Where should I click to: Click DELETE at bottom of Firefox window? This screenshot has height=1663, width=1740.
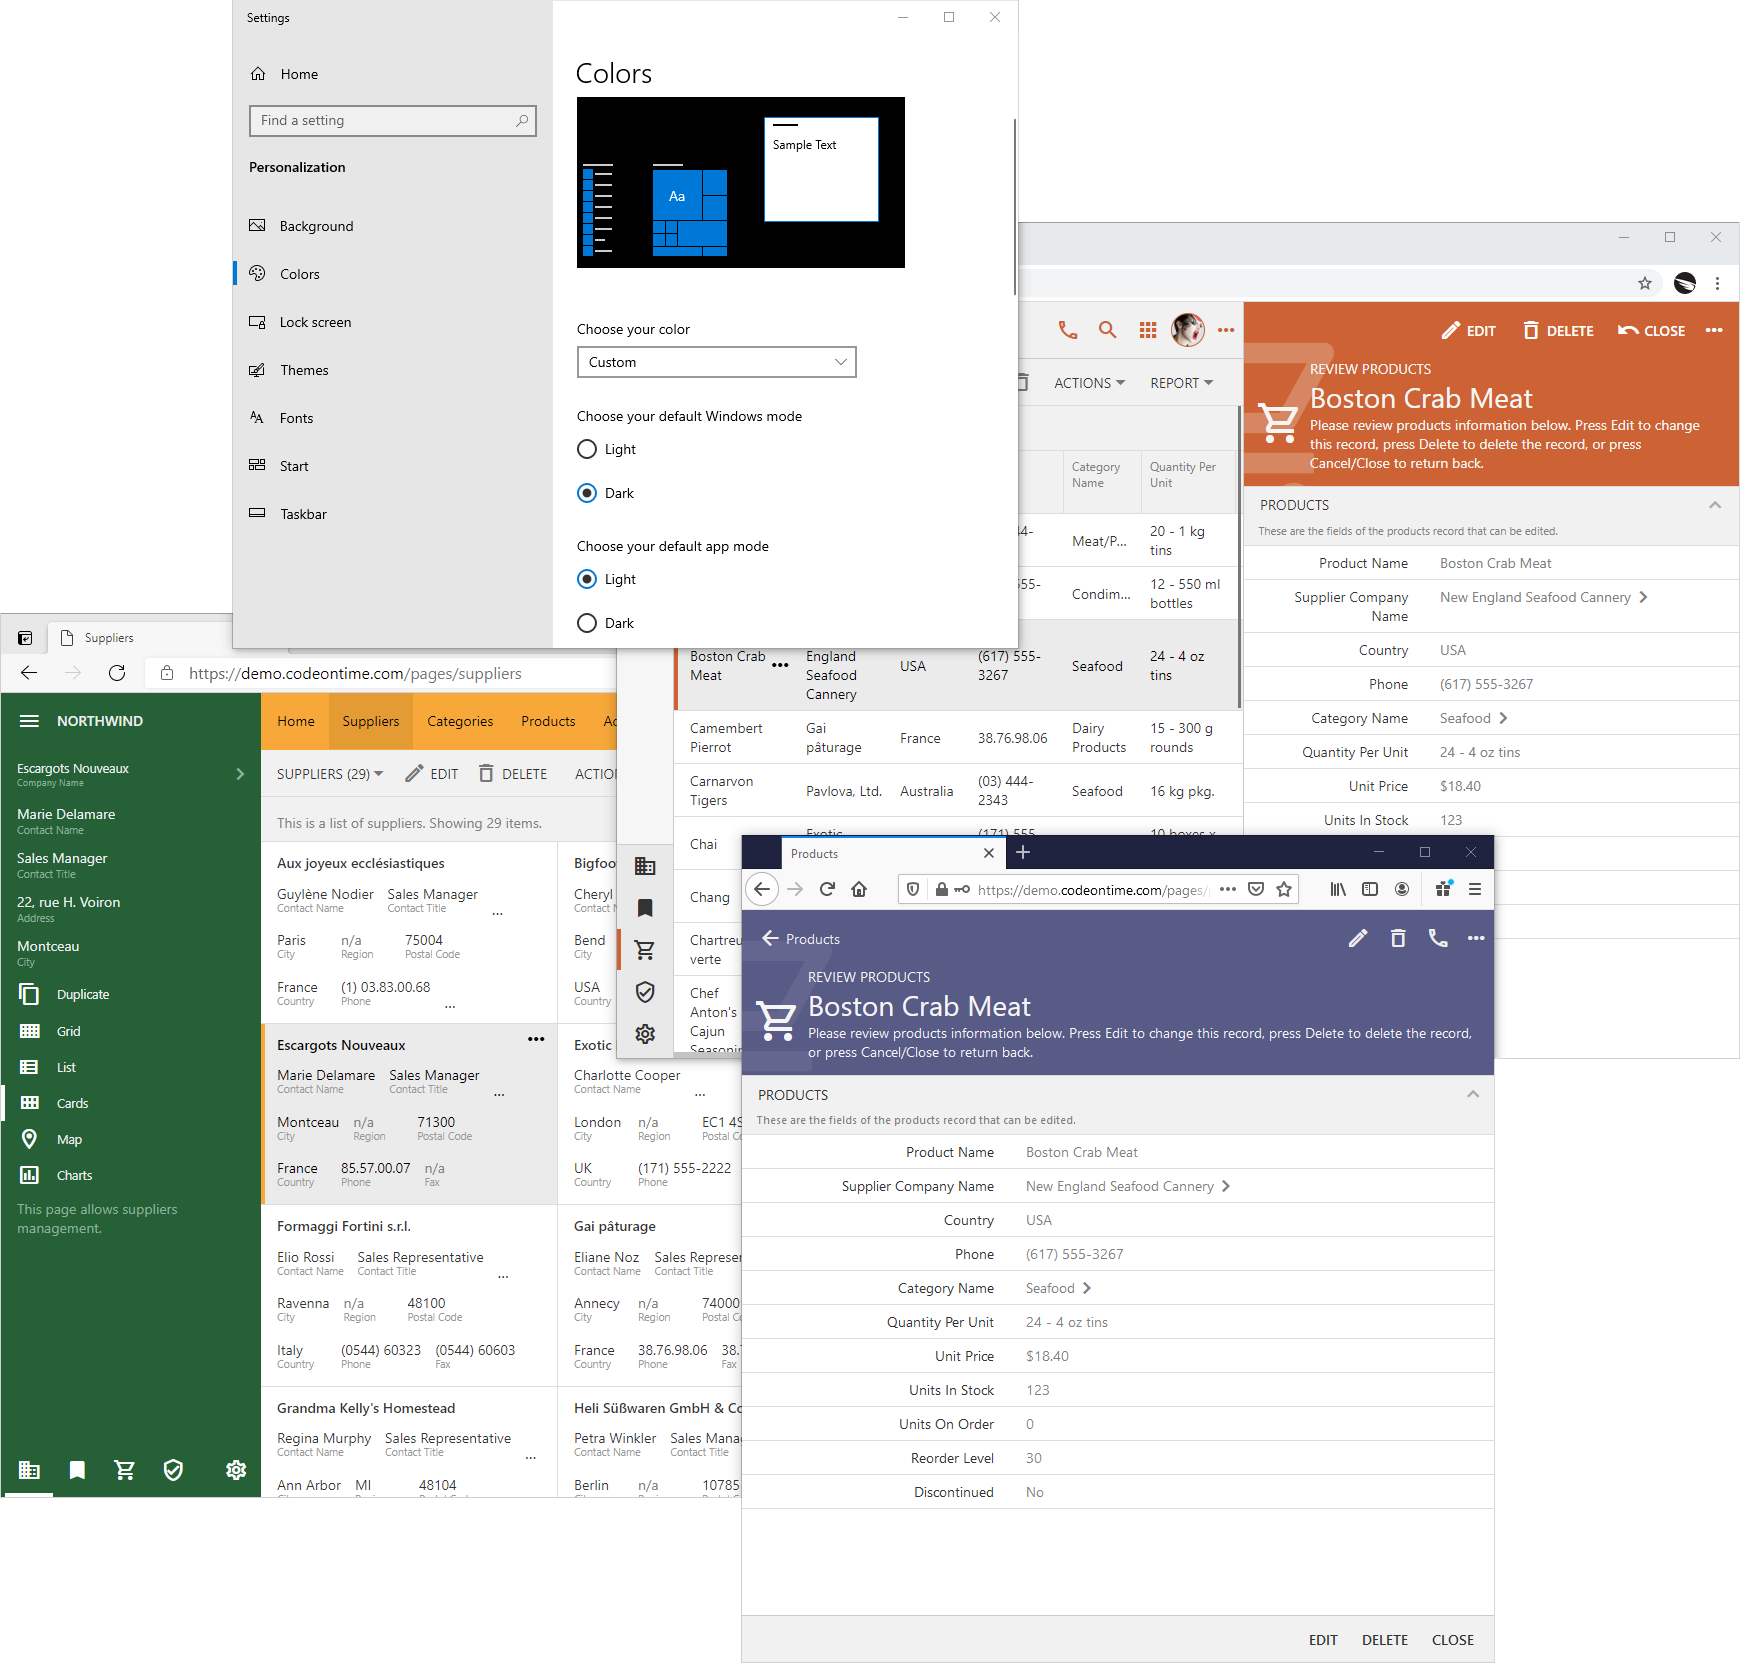[x=1385, y=1640]
